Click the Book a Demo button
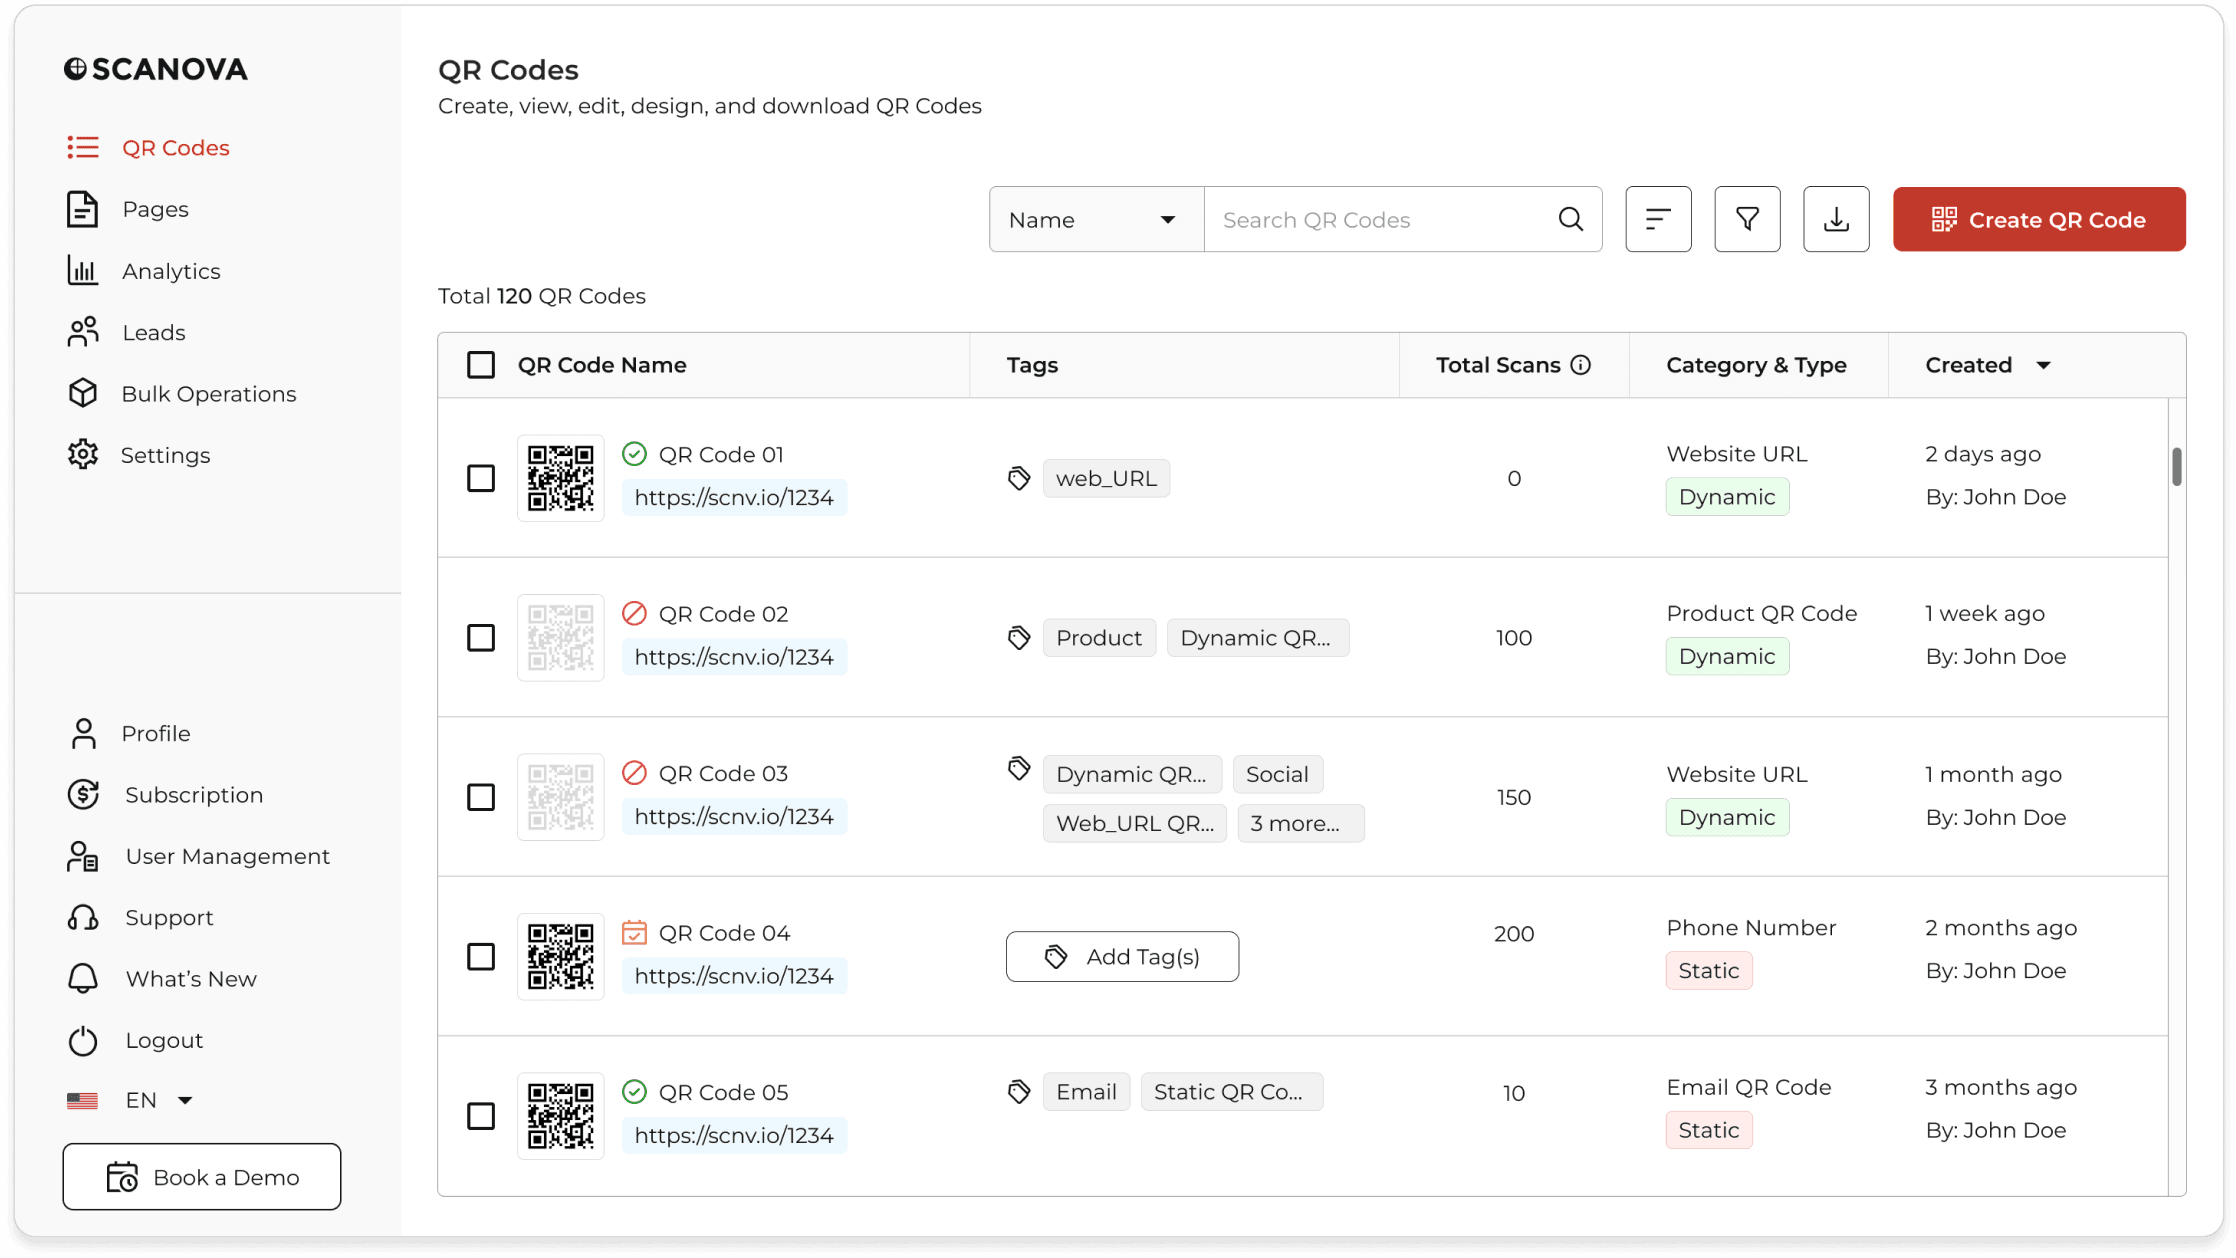The height and width of the screenshot is (1258, 2236). (201, 1176)
